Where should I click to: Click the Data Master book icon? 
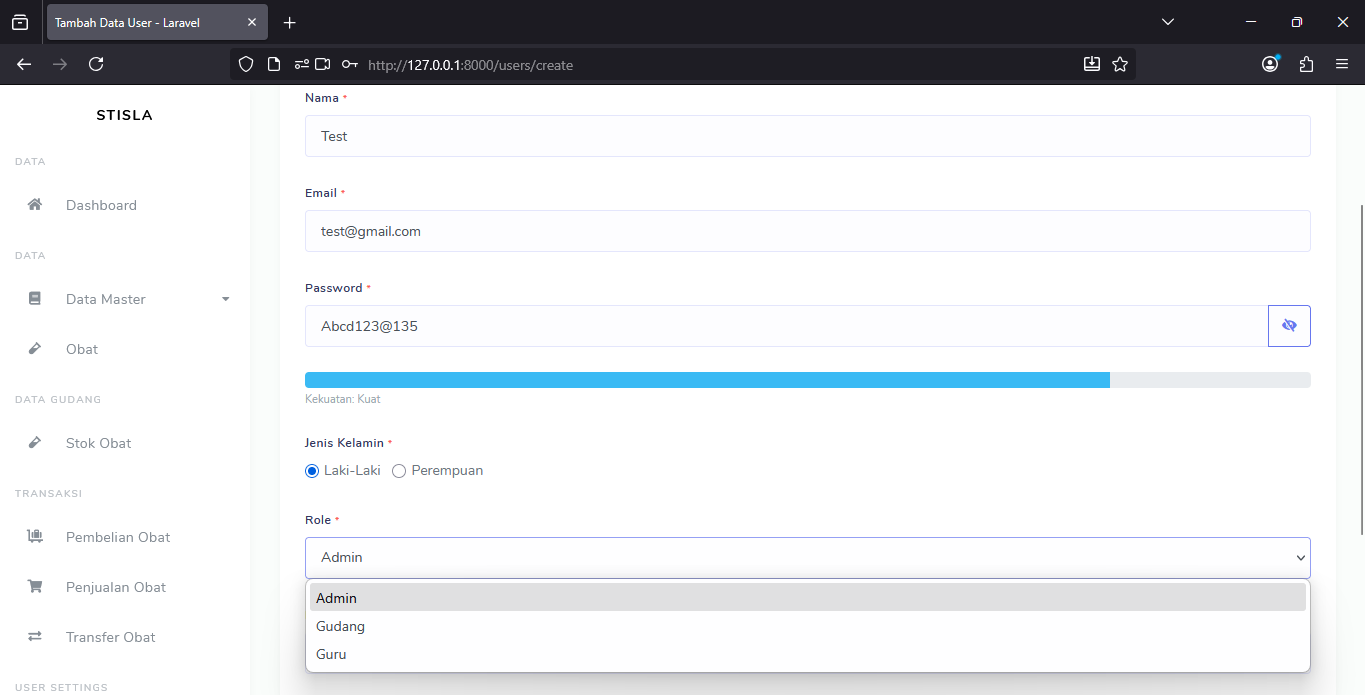pyautogui.click(x=35, y=299)
